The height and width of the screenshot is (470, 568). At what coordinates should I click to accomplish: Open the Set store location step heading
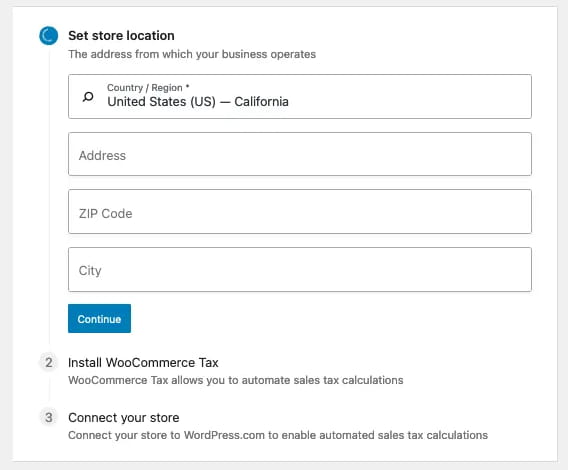(121, 36)
